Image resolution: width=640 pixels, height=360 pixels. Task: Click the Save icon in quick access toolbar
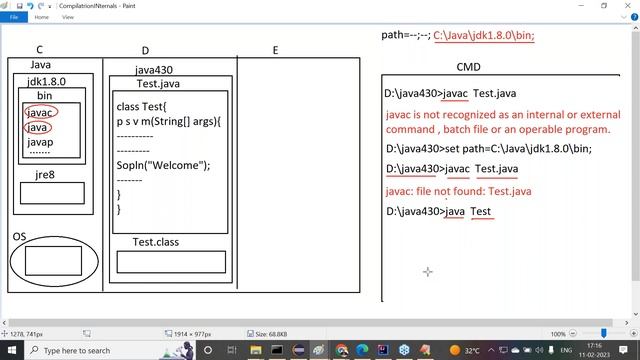click(19, 6)
